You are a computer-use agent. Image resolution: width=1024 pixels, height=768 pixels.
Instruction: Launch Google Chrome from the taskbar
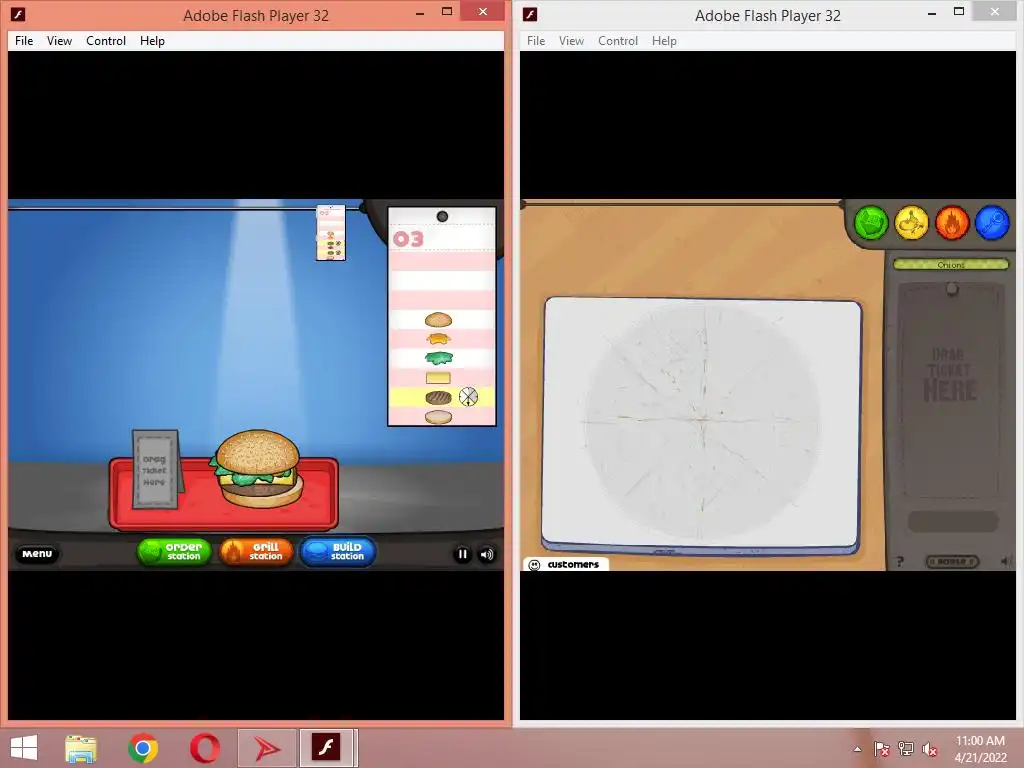tap(143, 748)
